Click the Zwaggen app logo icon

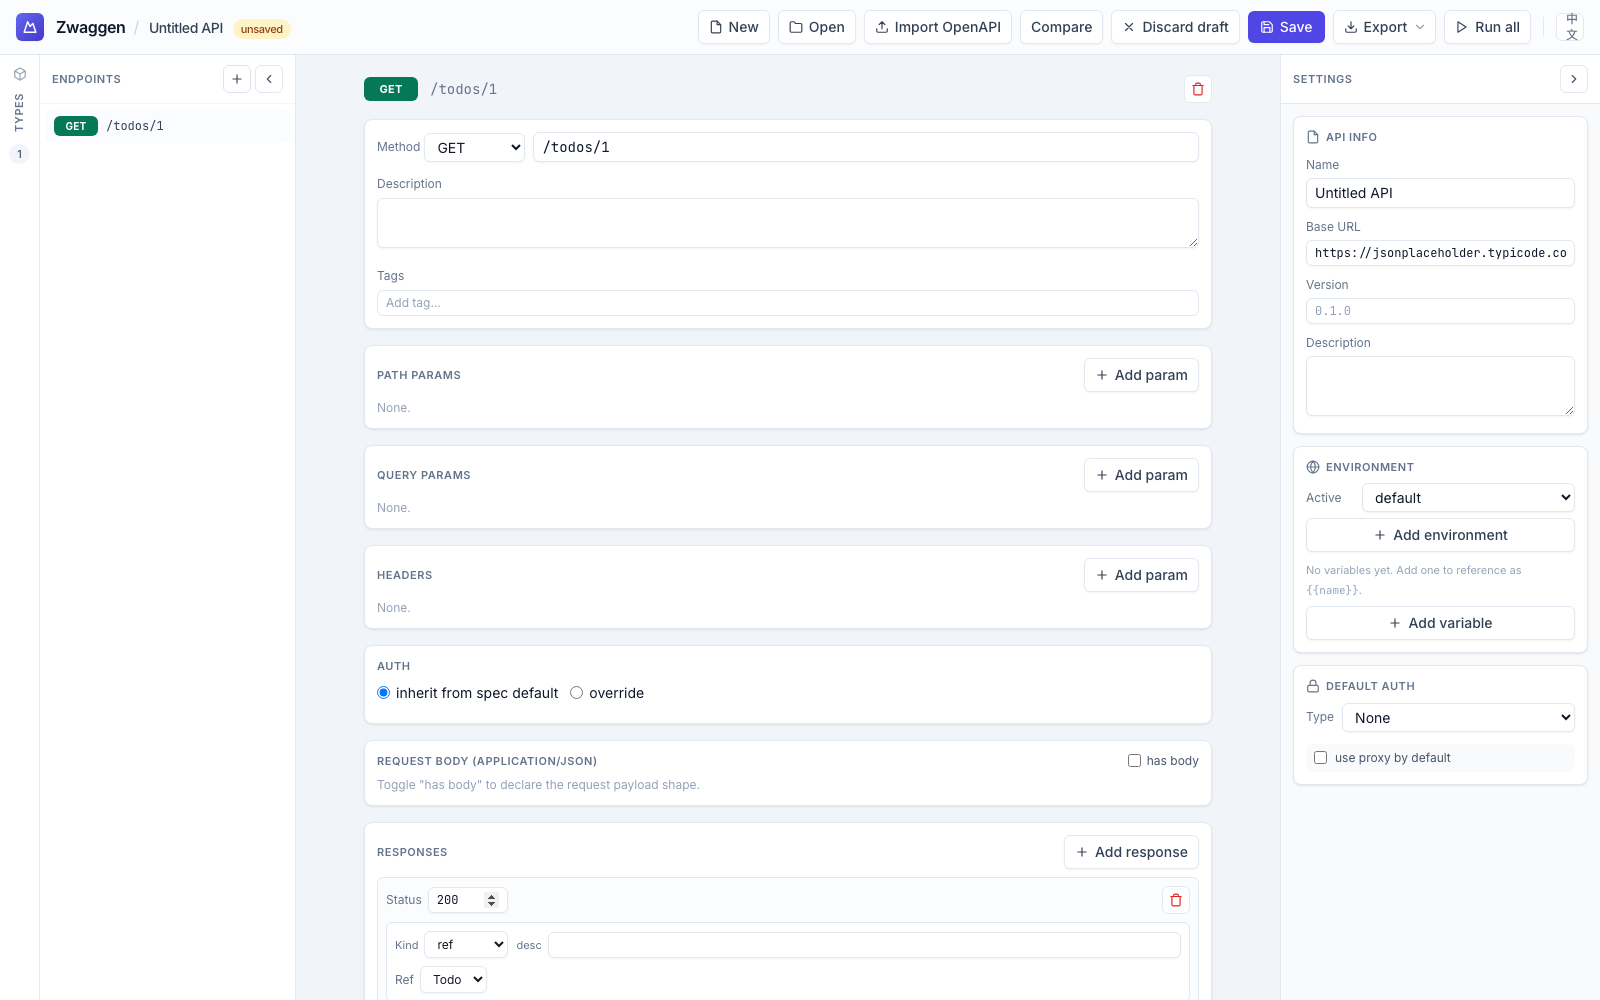coord(29,27)
